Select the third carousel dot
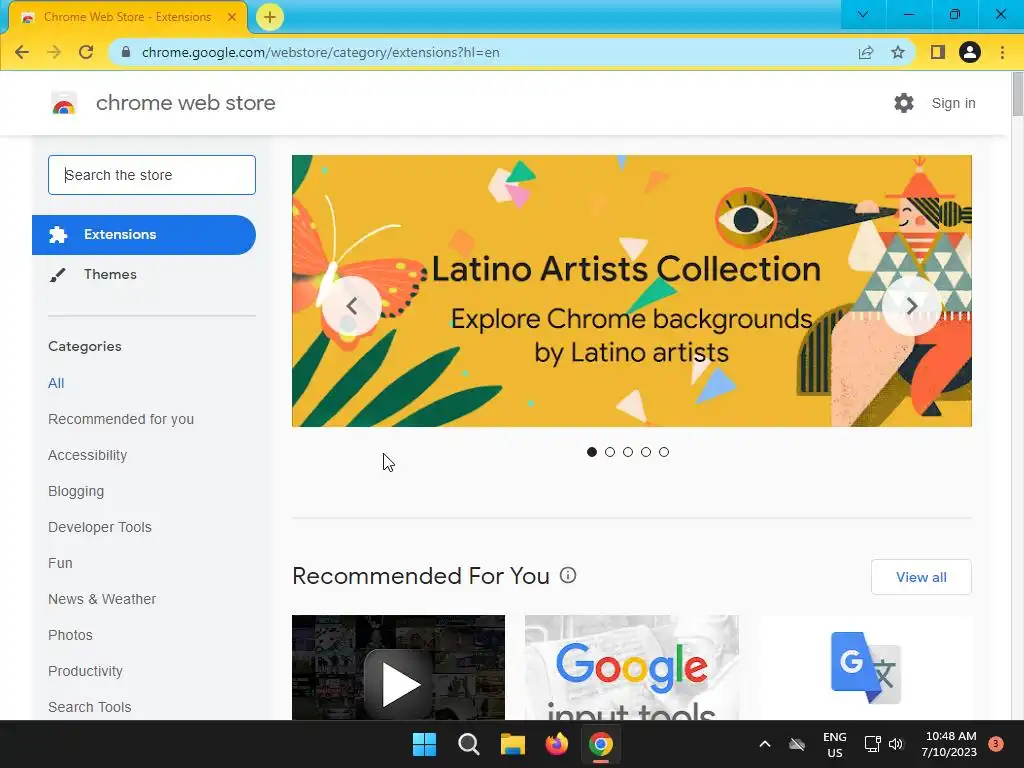1024x768 pixels. tap(628, 452)
